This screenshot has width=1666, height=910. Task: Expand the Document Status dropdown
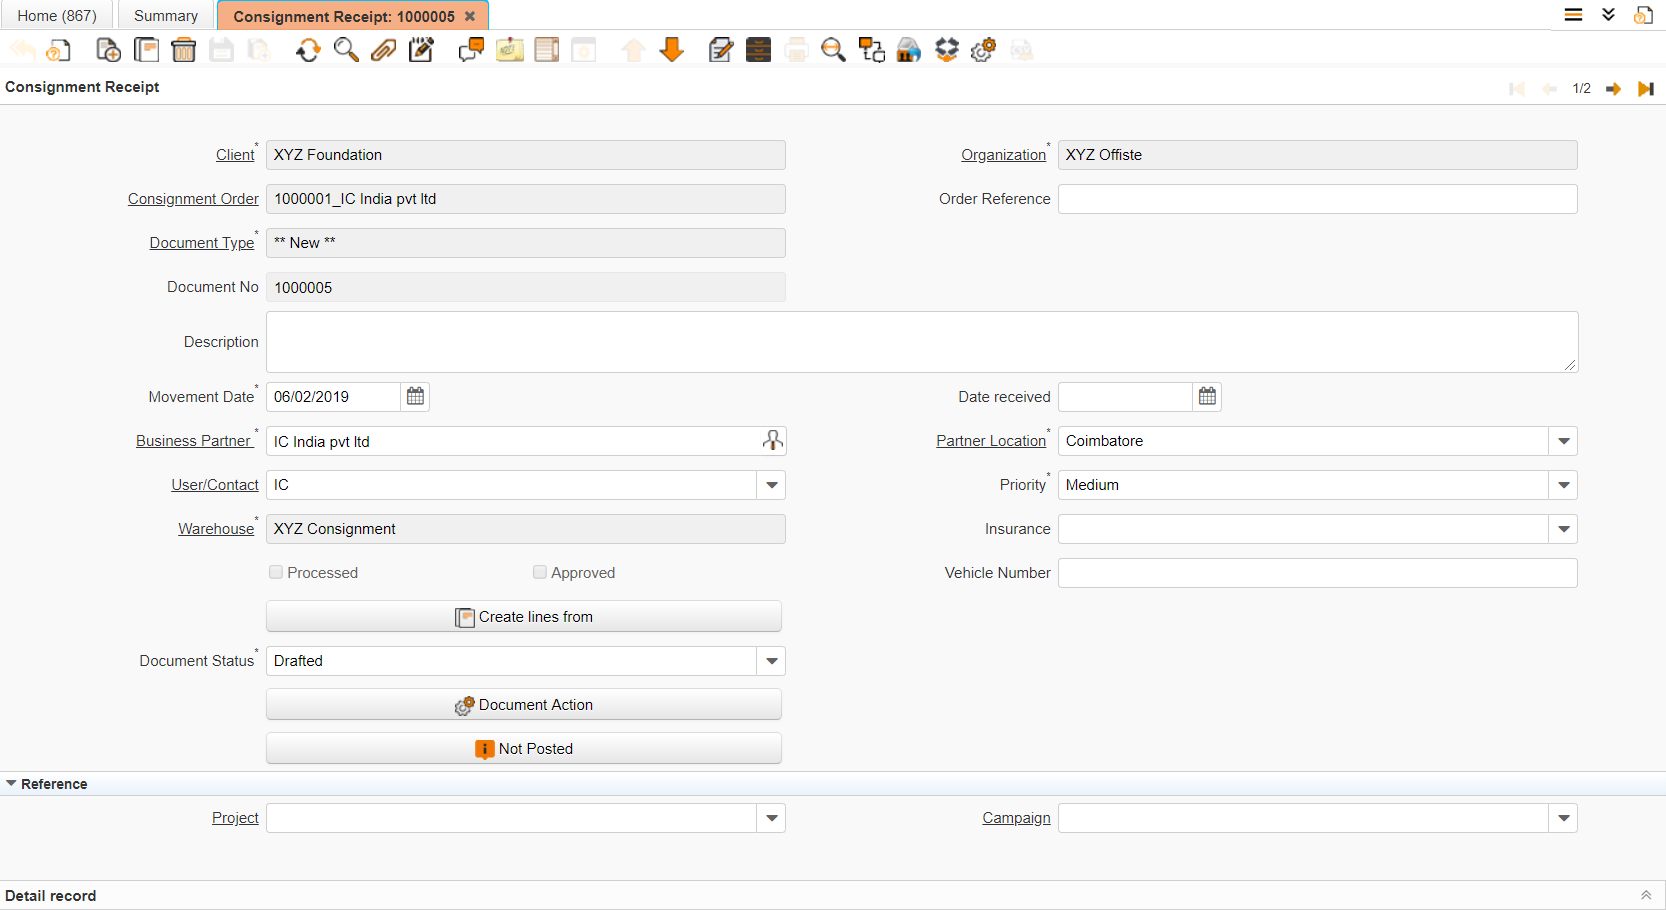[x=771, y=661]
